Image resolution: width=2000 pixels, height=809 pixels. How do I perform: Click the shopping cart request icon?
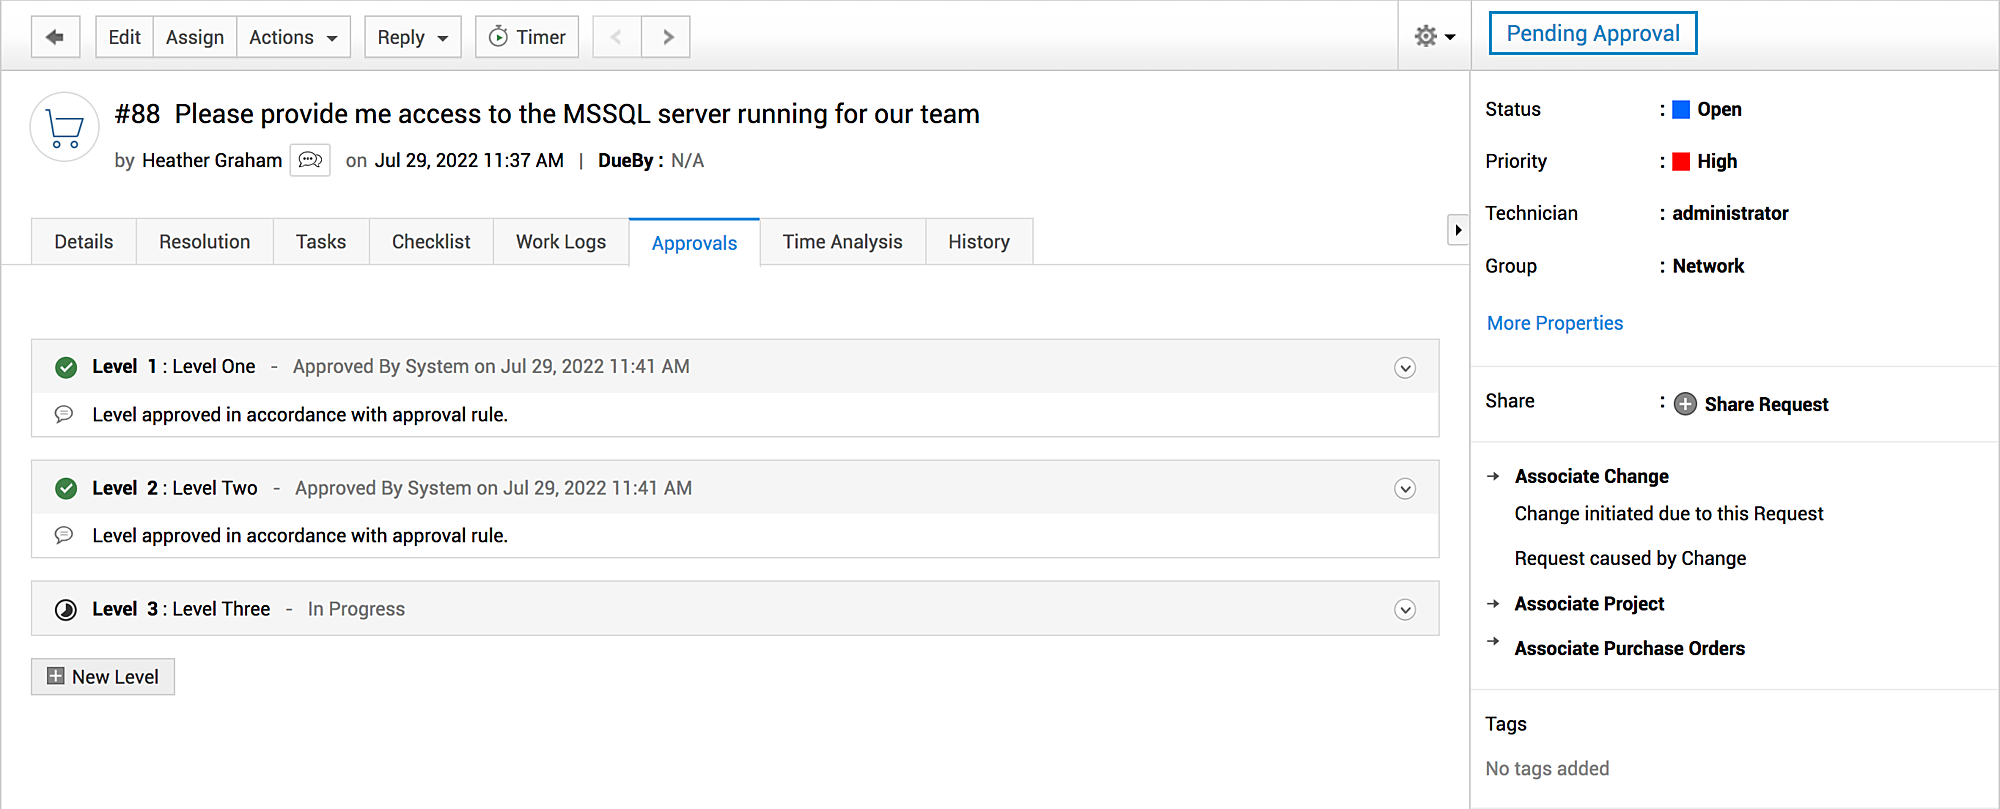pyautogui.click(x=65, y=128)
